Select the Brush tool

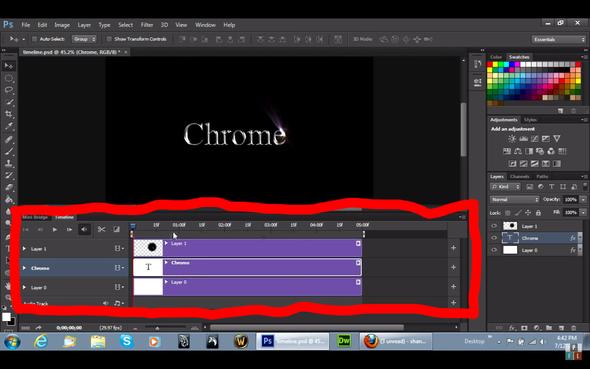click(x=9, y=152)
